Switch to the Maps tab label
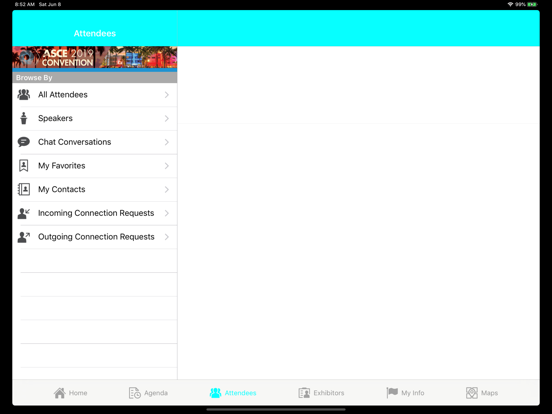Image resolution: width=552 pixels, height=414 pixels. tap(489, 393)
